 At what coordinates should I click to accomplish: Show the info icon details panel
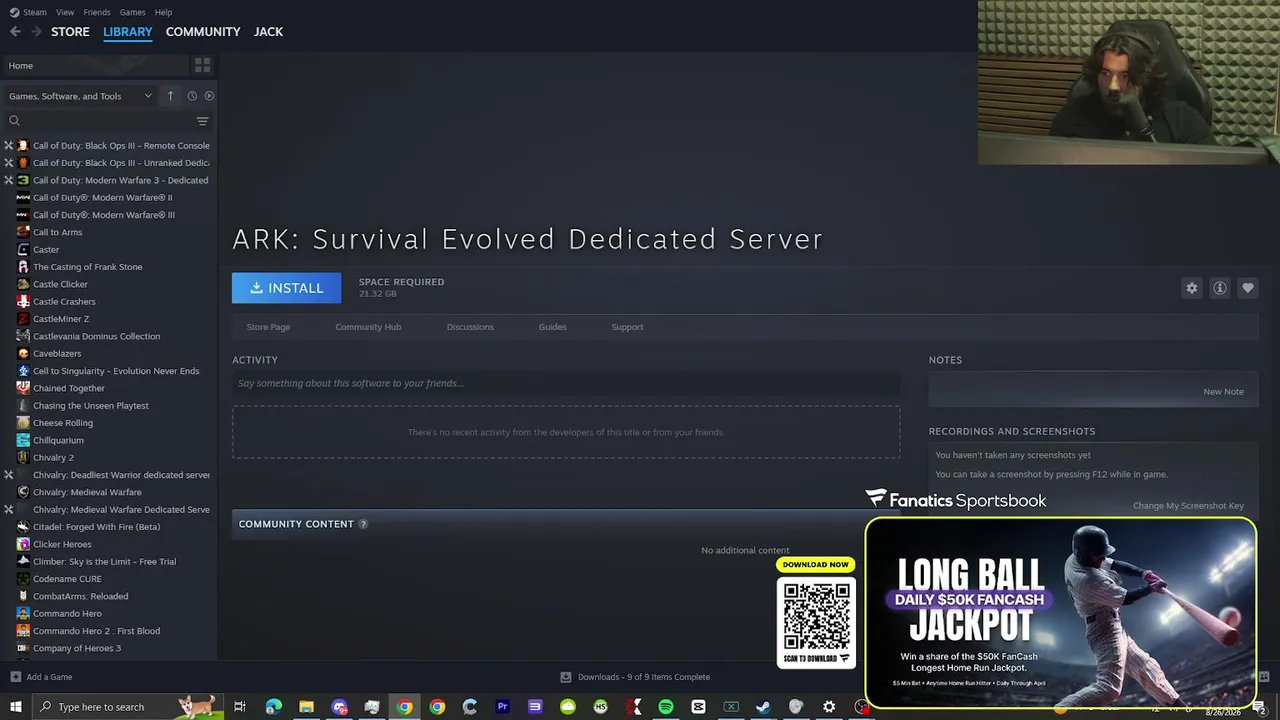(x=1220, y=288)
